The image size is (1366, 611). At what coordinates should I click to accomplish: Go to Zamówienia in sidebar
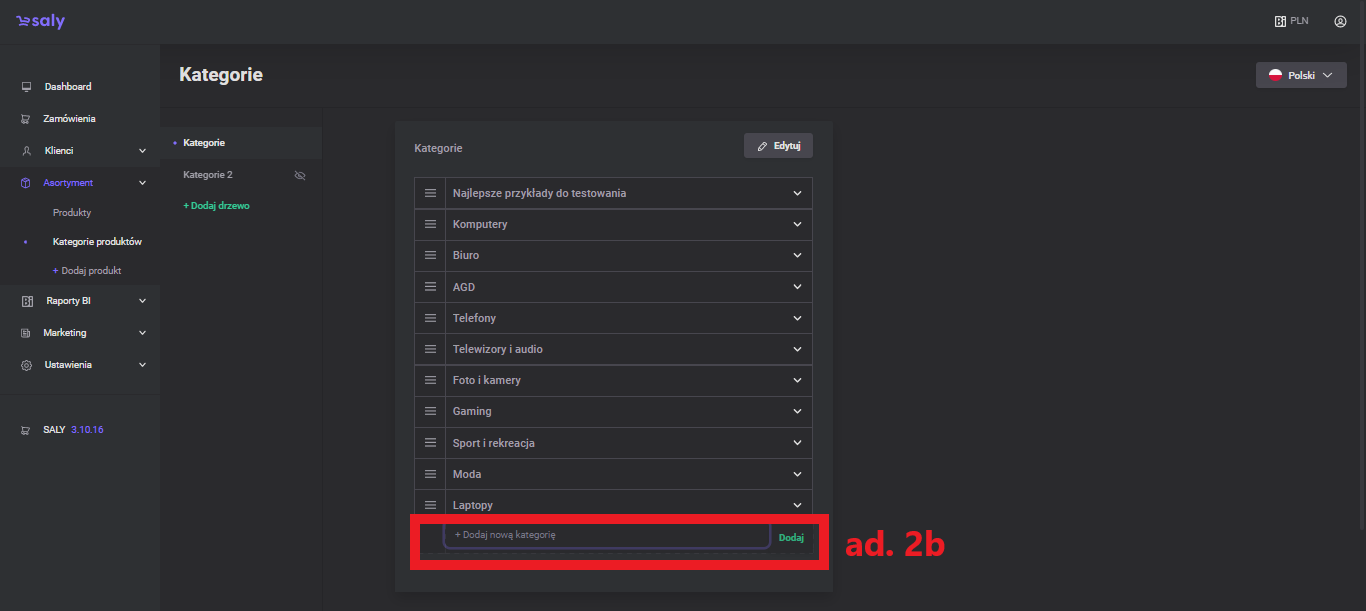(x=69, y=119)
